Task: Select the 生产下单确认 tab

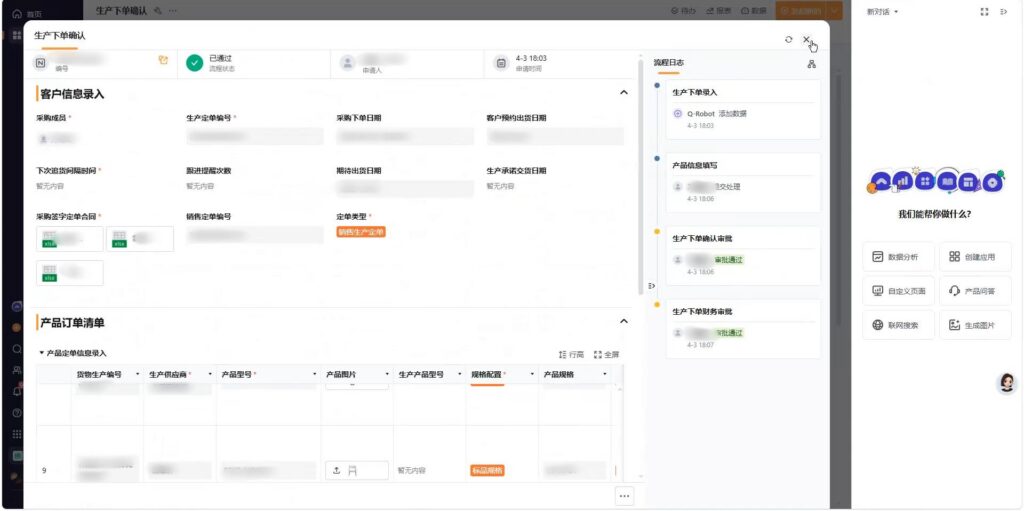Action: 60,36
